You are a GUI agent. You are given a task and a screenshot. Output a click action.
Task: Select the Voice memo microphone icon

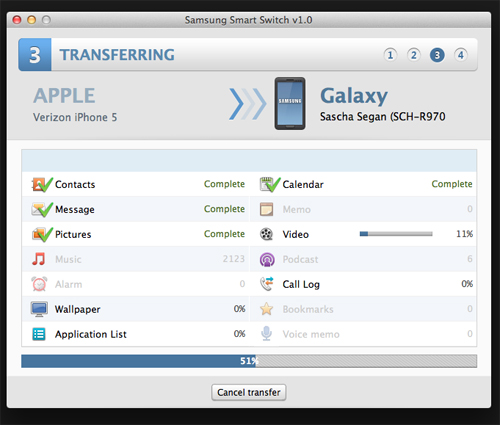pos(266,334)
